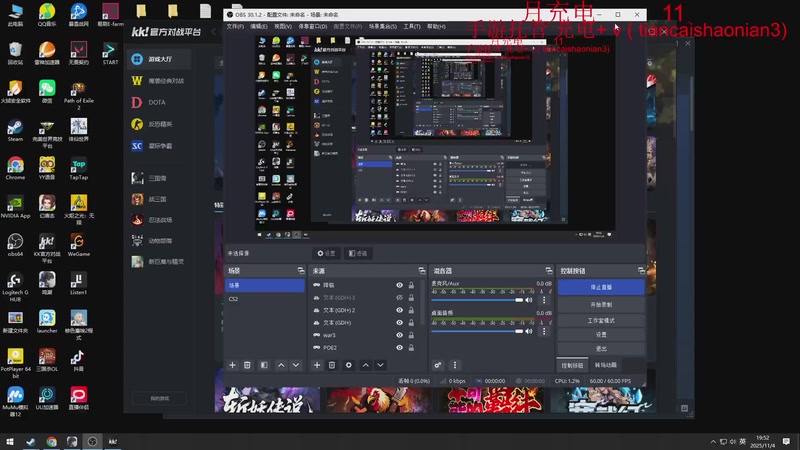Undock the Audio Mixer panel
The width and height of the screenshot is (800, 450).
(x=548, y=270)
